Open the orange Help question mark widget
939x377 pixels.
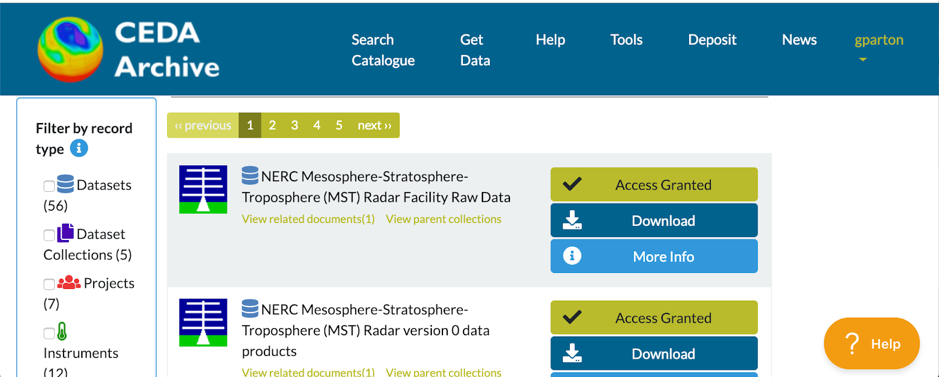pos(871,343)
